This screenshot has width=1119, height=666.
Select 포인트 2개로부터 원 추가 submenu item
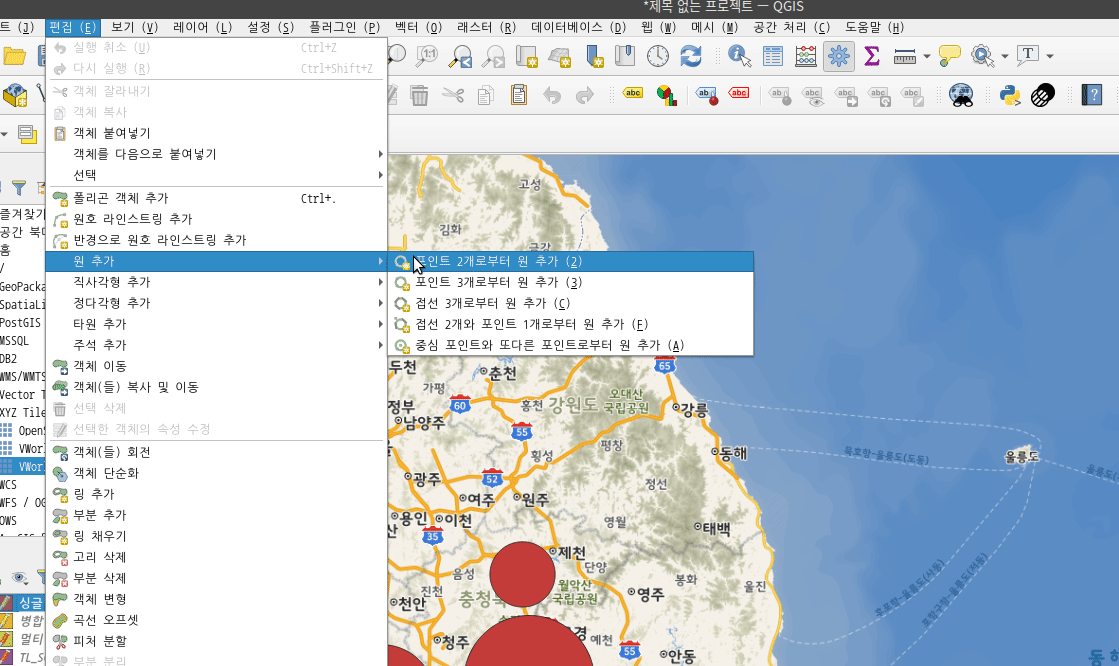pos(570,261)
